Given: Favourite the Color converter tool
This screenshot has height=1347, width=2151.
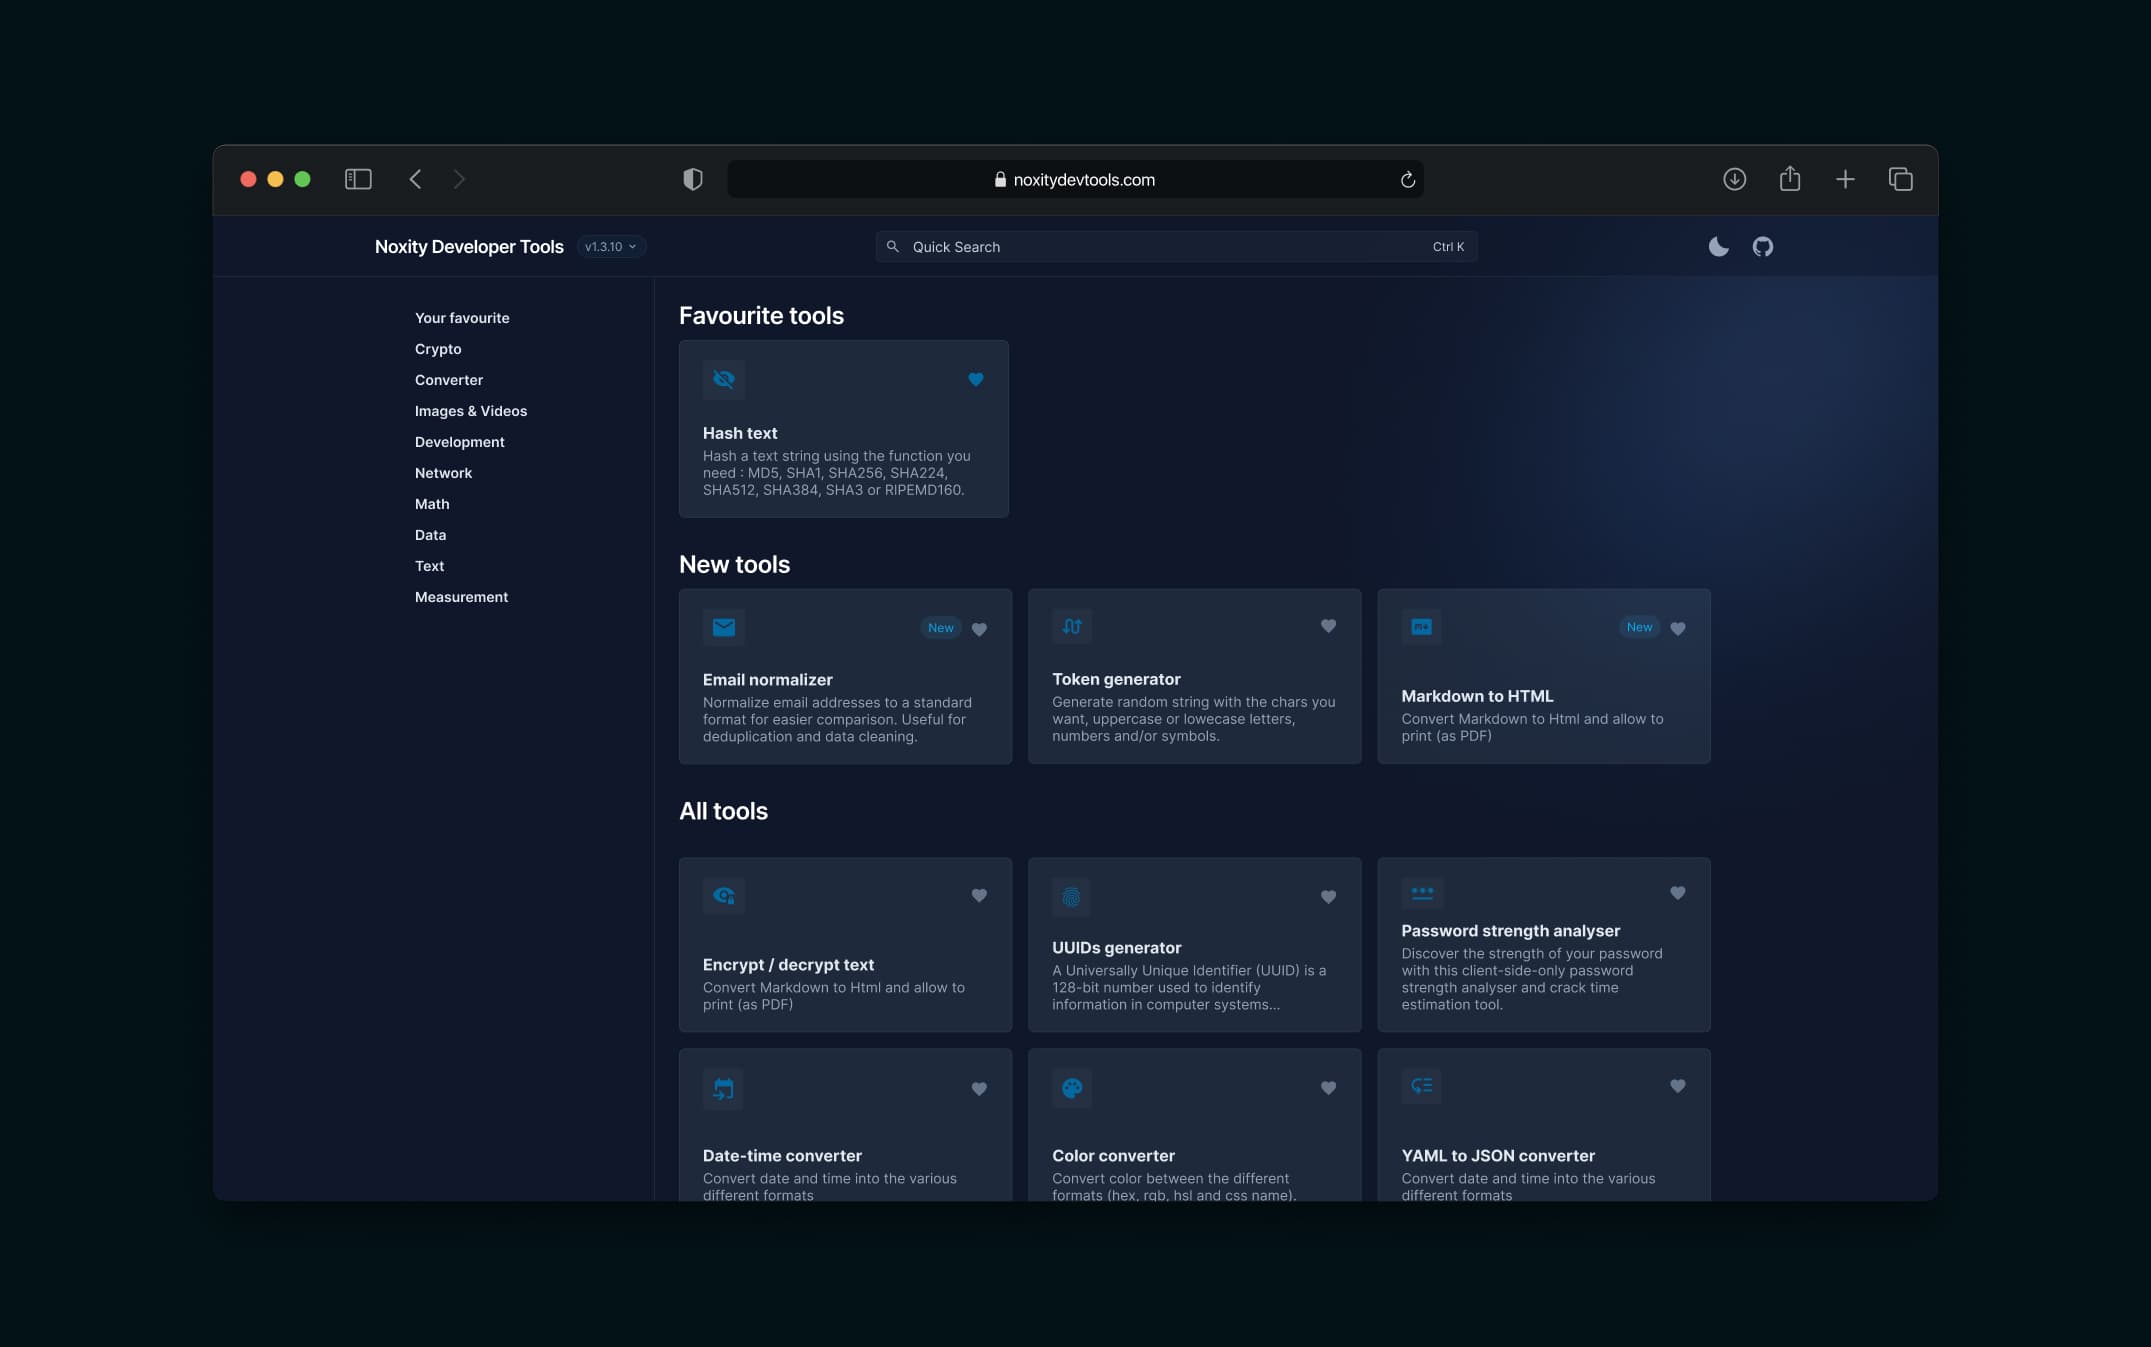Looking at the screenshot, I should 1328,1087.
